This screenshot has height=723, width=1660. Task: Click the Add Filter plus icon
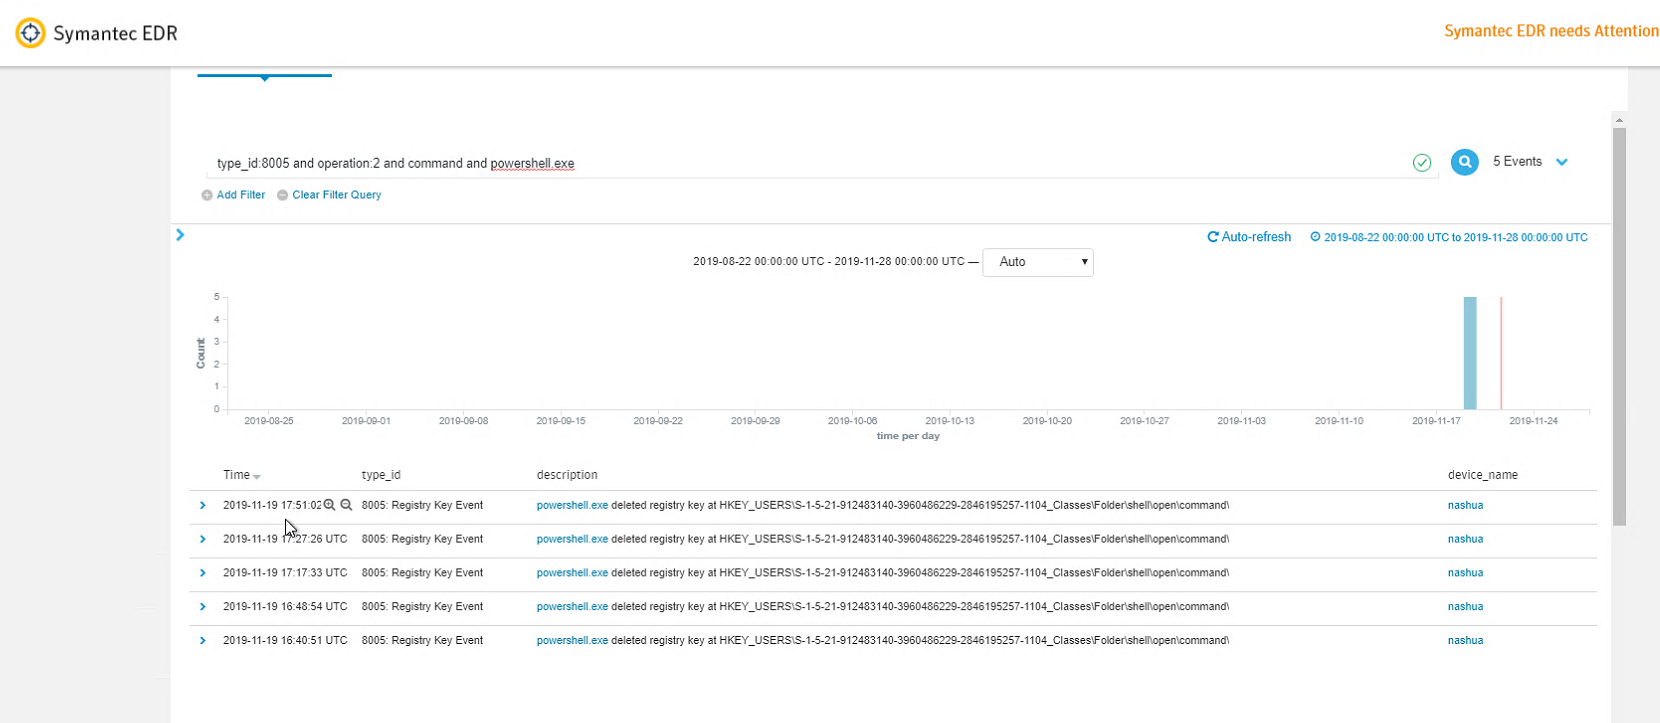coord(207,195)
